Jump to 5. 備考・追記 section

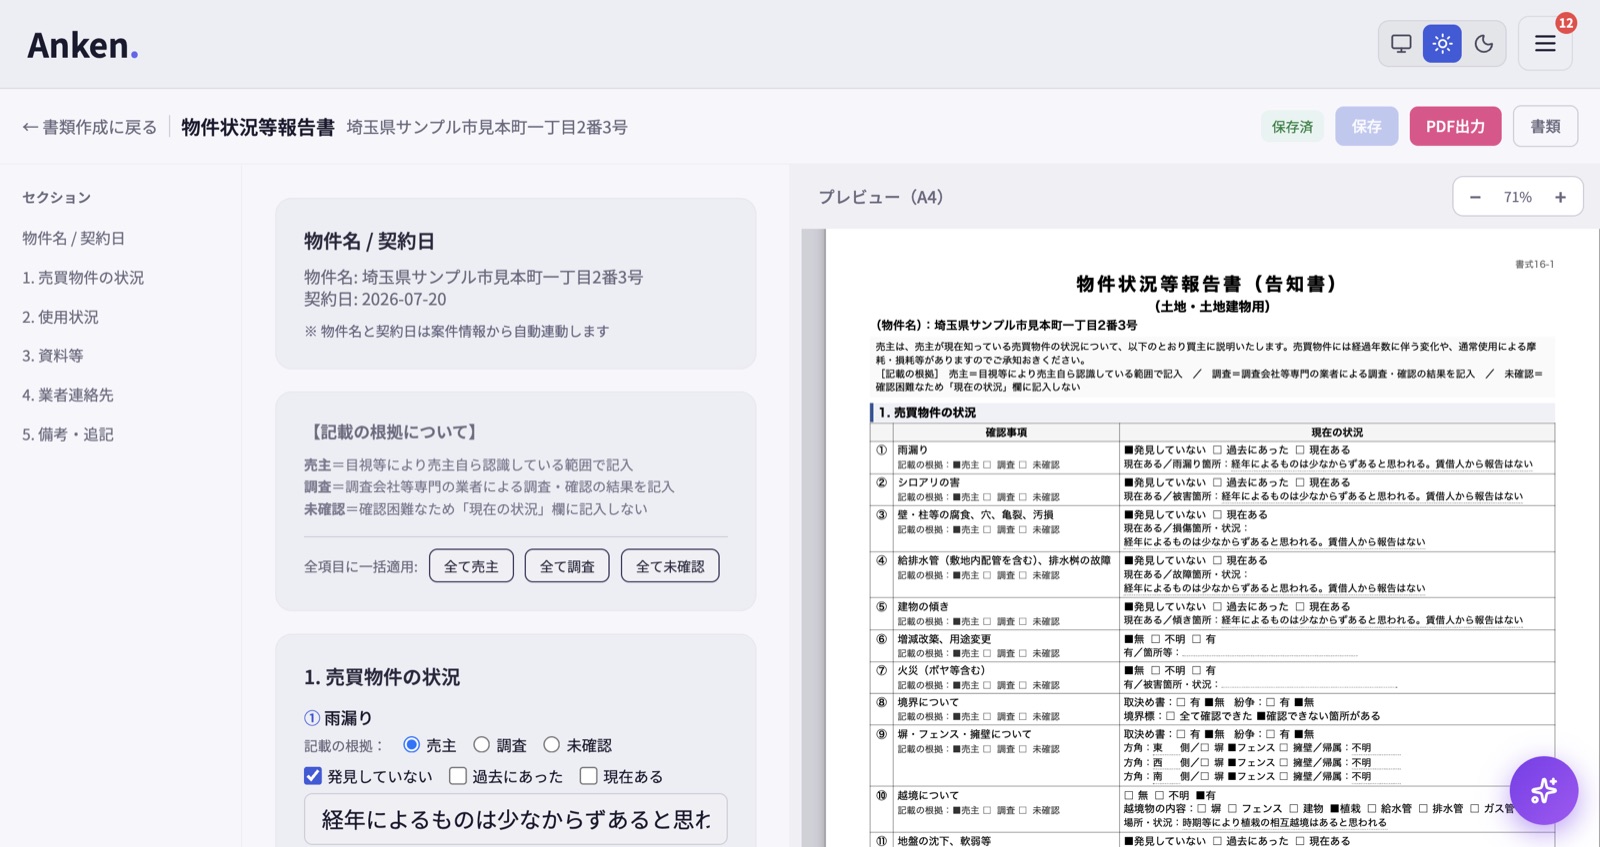point(67,434)
